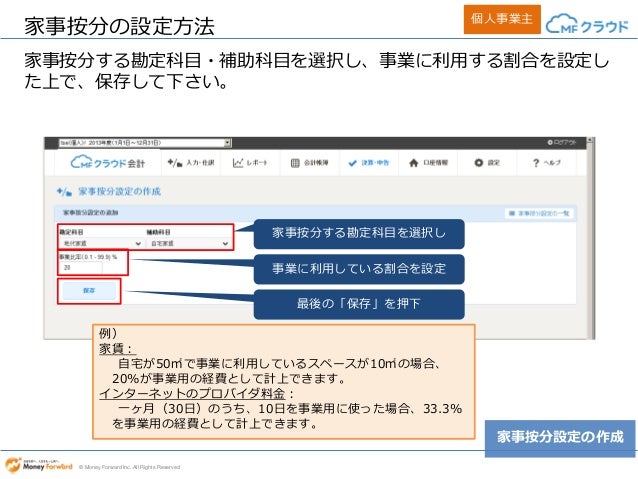Click the ログアウト link
This screenshot has width=638, height=479.
562,142
